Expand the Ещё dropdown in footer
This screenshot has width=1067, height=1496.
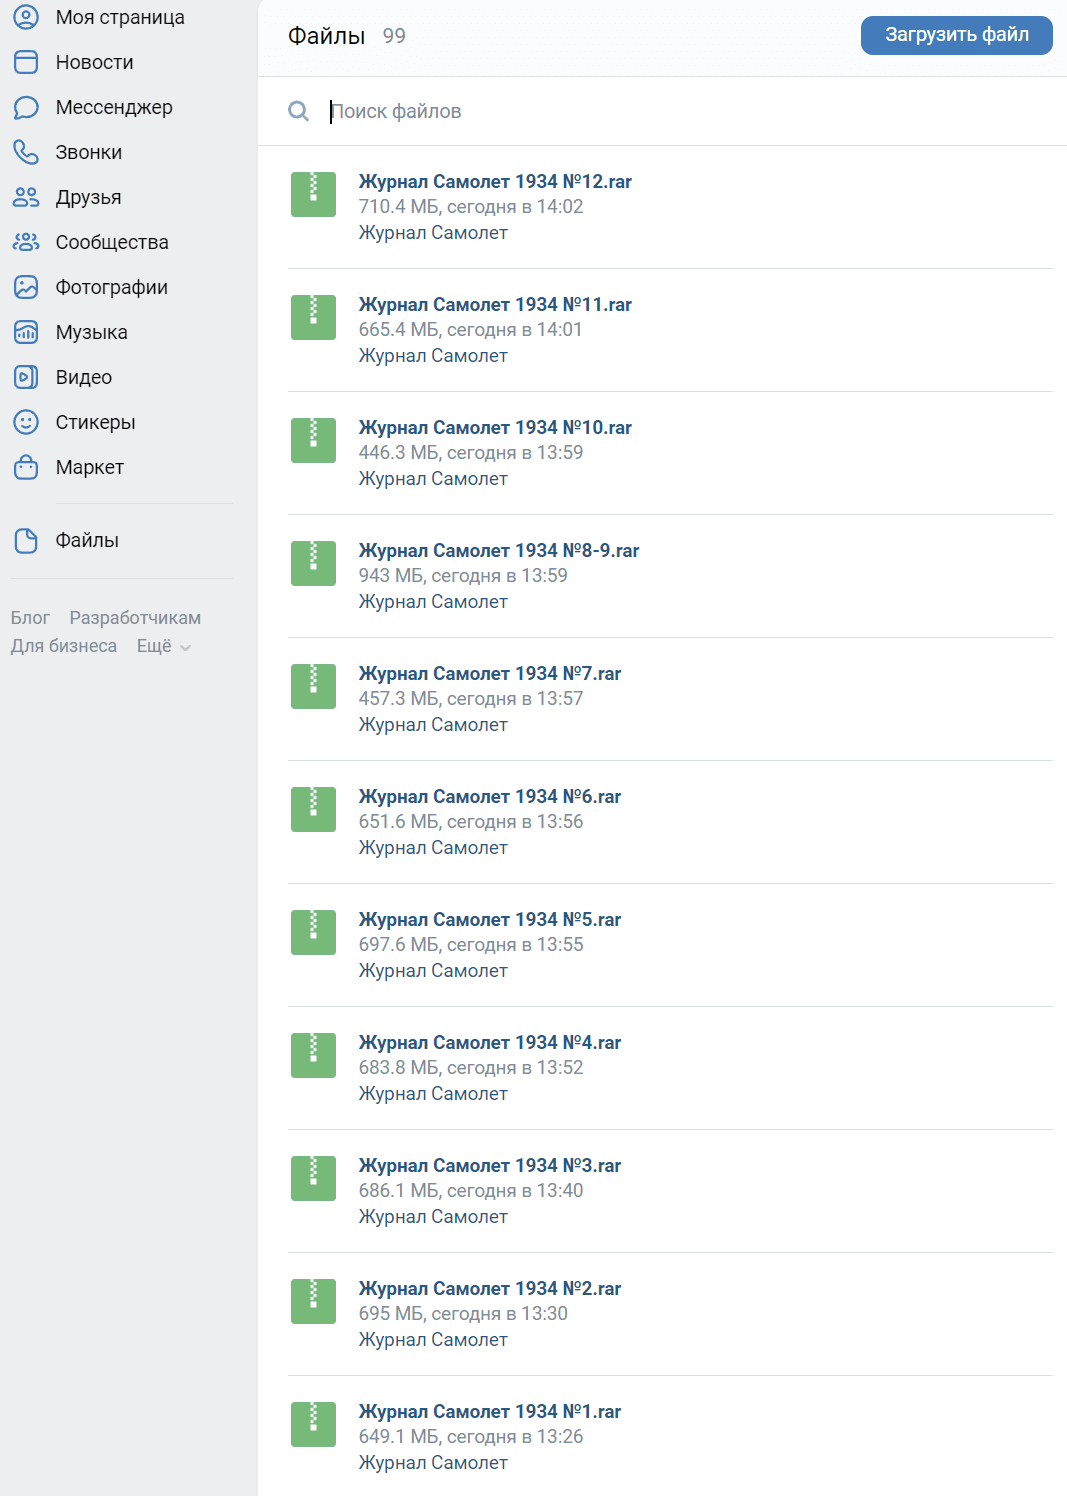coord(164,646)
